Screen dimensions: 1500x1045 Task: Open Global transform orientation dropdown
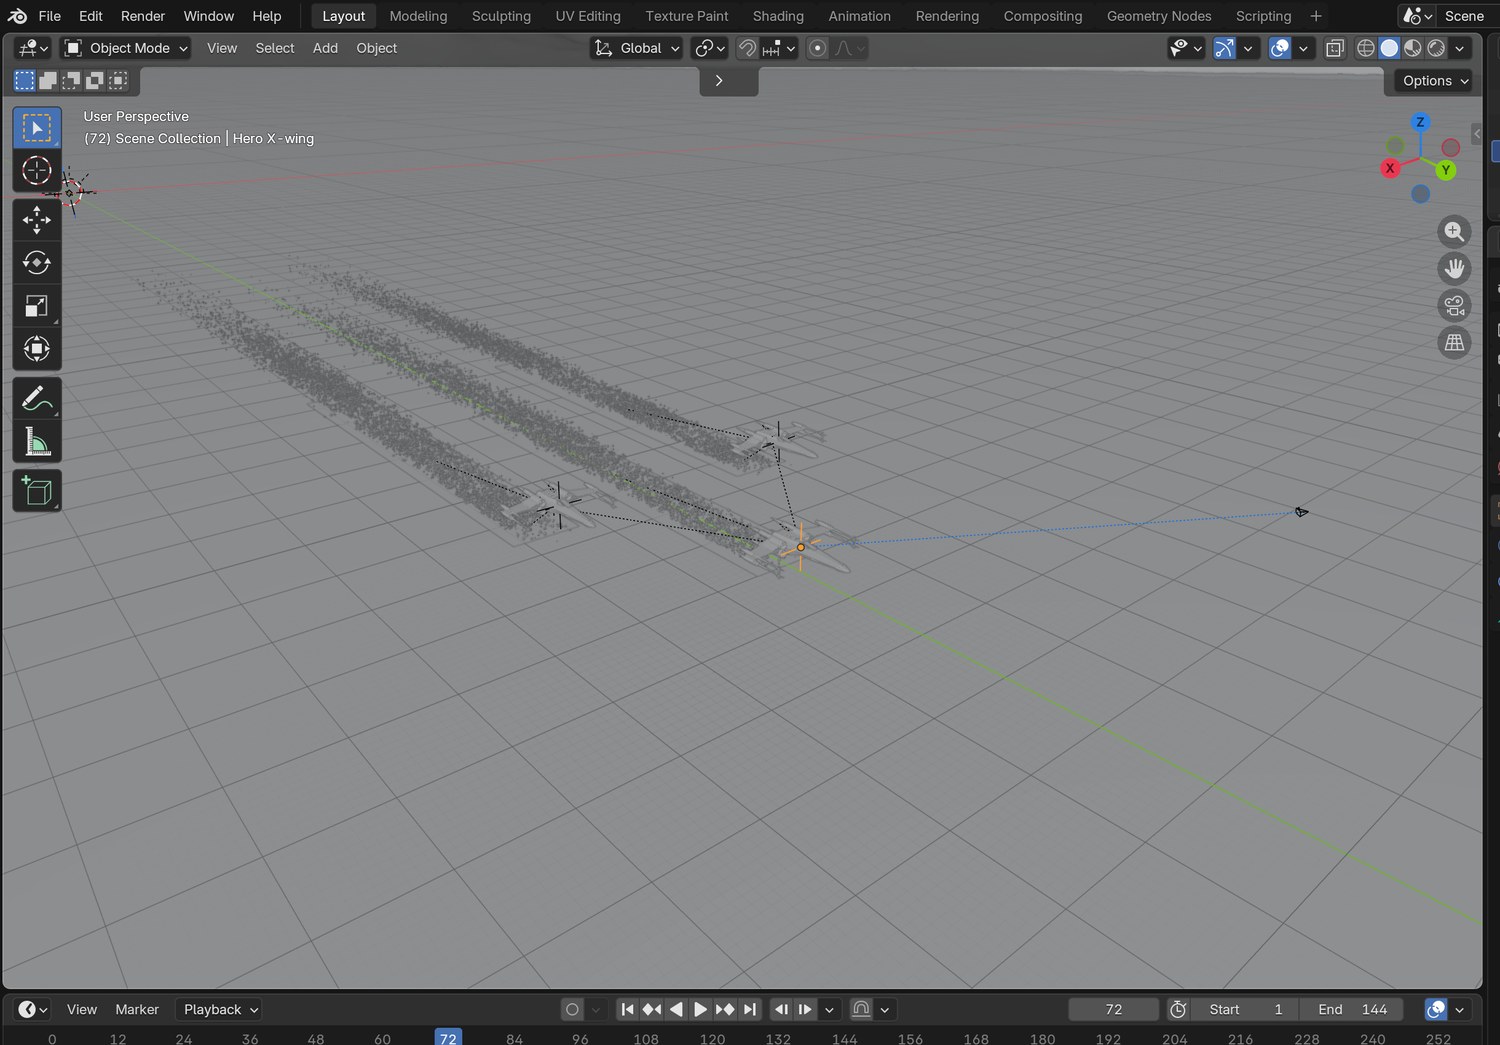coord(637,48)
